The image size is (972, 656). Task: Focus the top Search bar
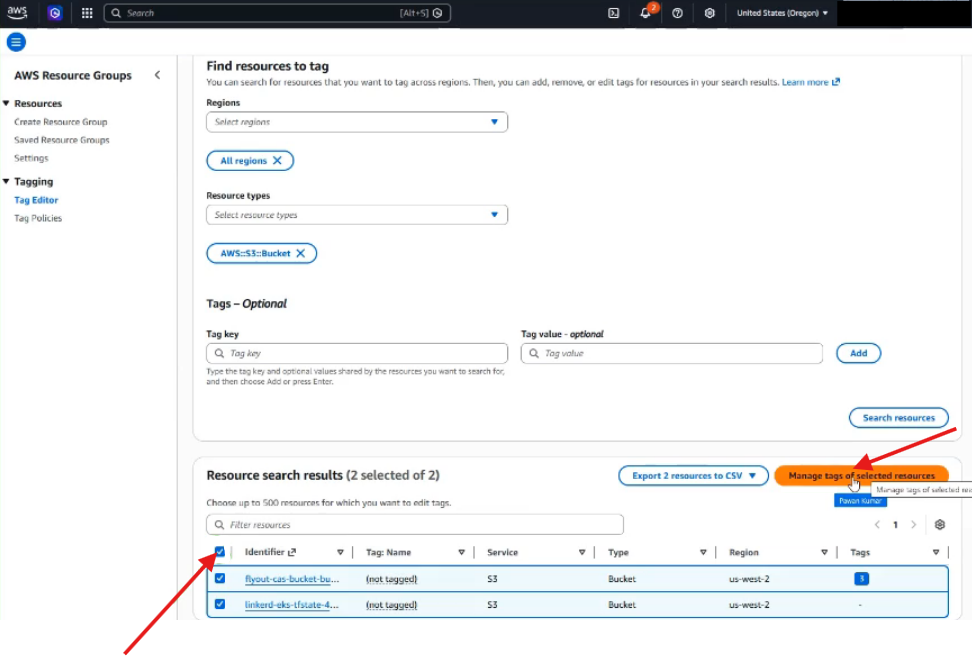277,13
